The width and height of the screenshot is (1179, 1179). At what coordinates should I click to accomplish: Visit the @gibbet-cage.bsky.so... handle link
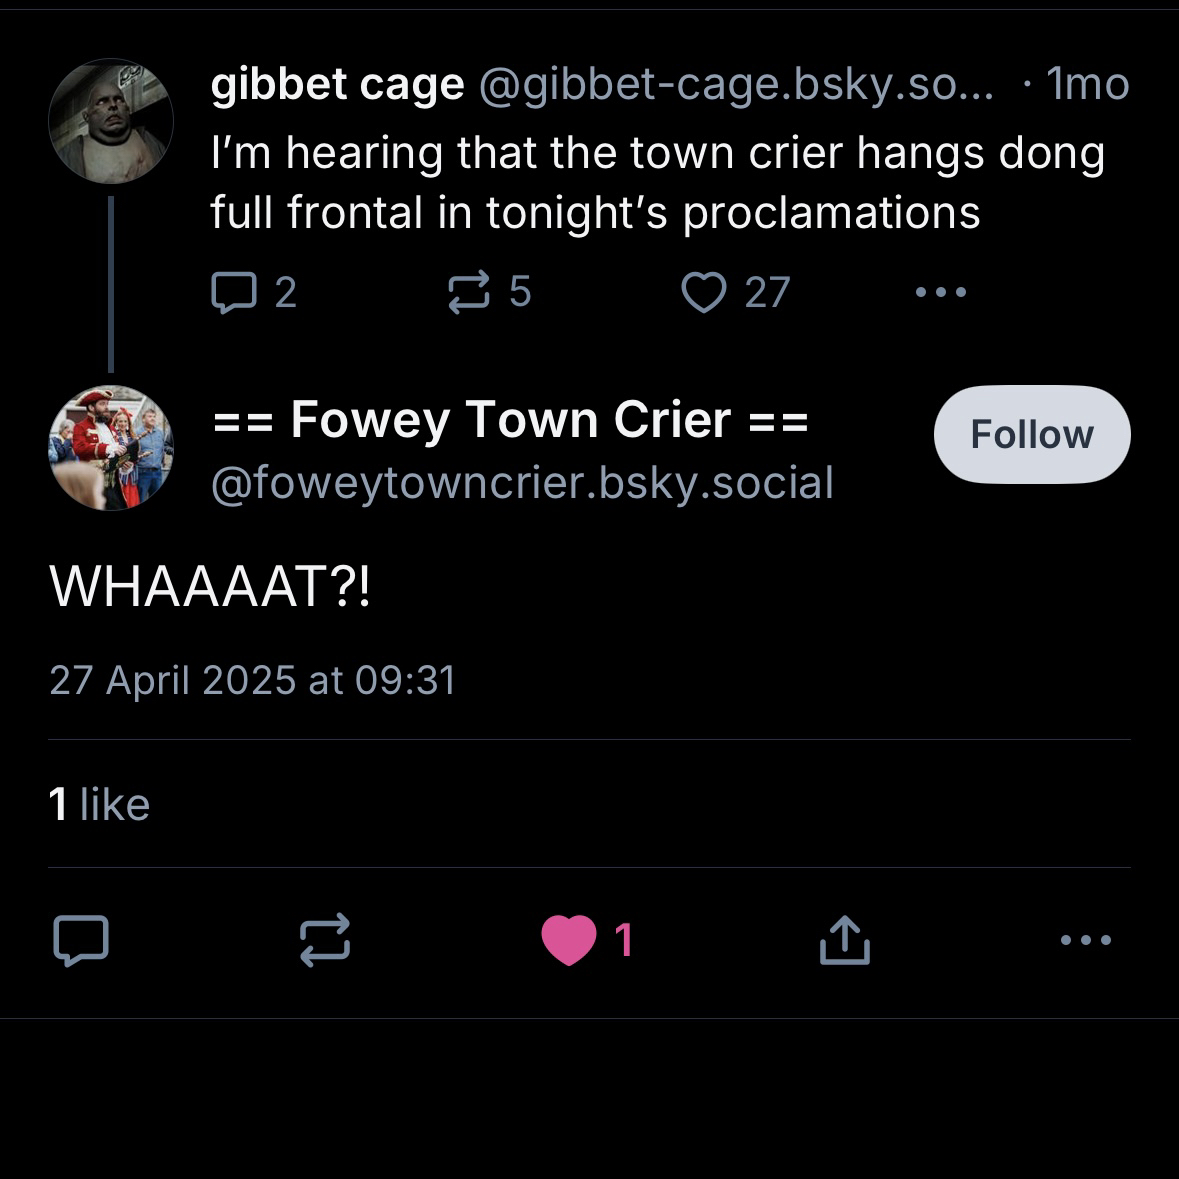pos(737,85)
